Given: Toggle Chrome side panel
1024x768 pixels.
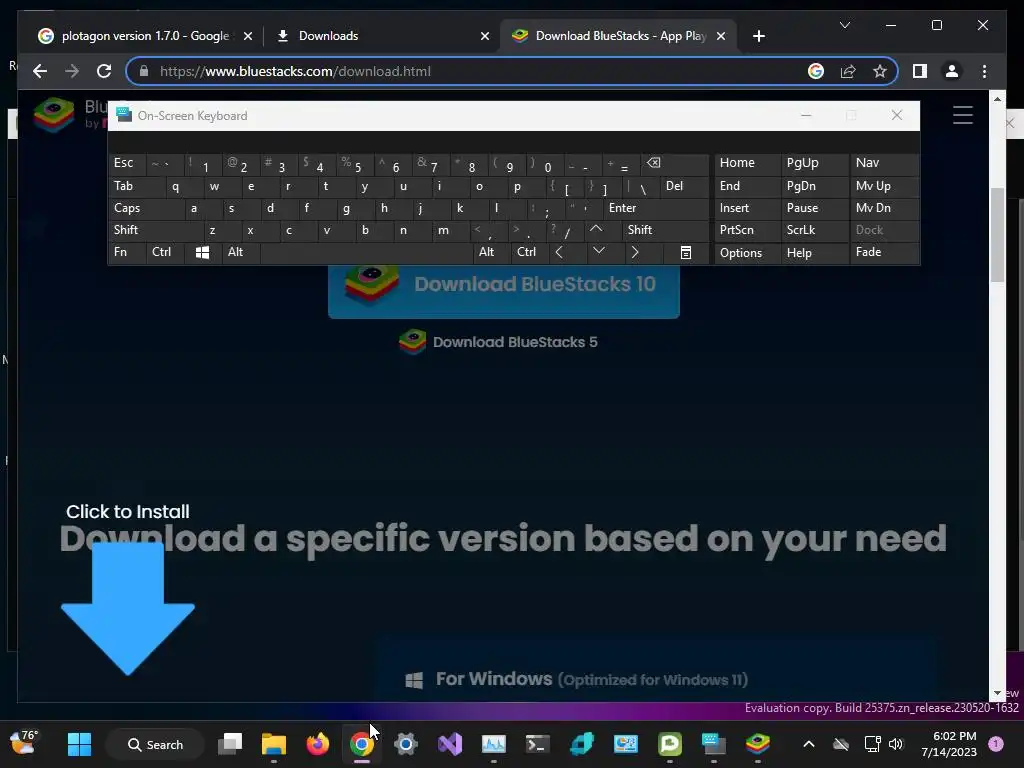Looking at the screenshot, I should 920,71.
